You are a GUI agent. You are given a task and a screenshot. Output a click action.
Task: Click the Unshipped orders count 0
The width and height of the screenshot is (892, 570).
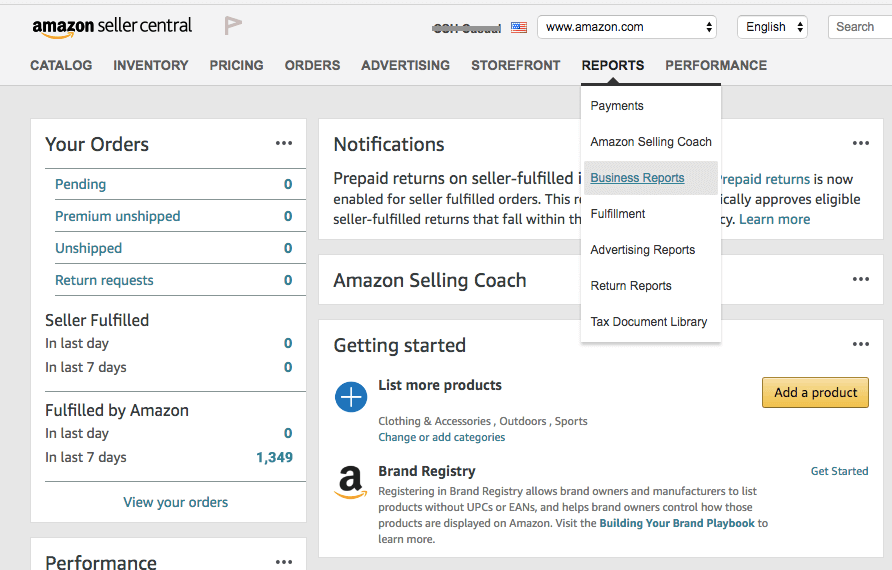288,248
